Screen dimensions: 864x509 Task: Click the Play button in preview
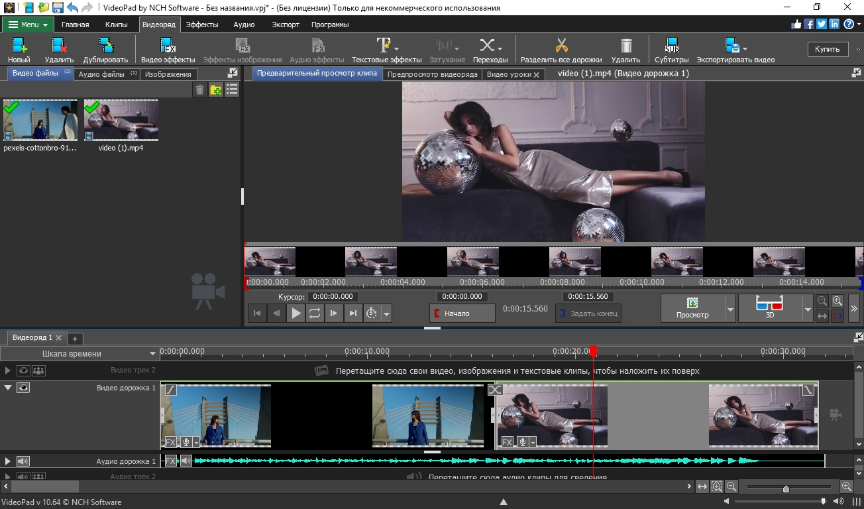tap(295, 313)
